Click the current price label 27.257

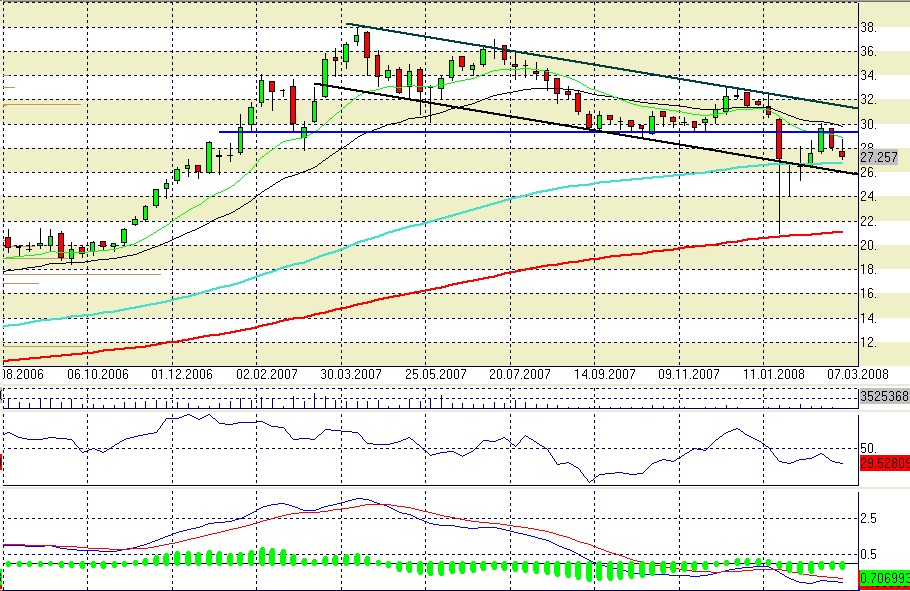click(x=879, y=157)
